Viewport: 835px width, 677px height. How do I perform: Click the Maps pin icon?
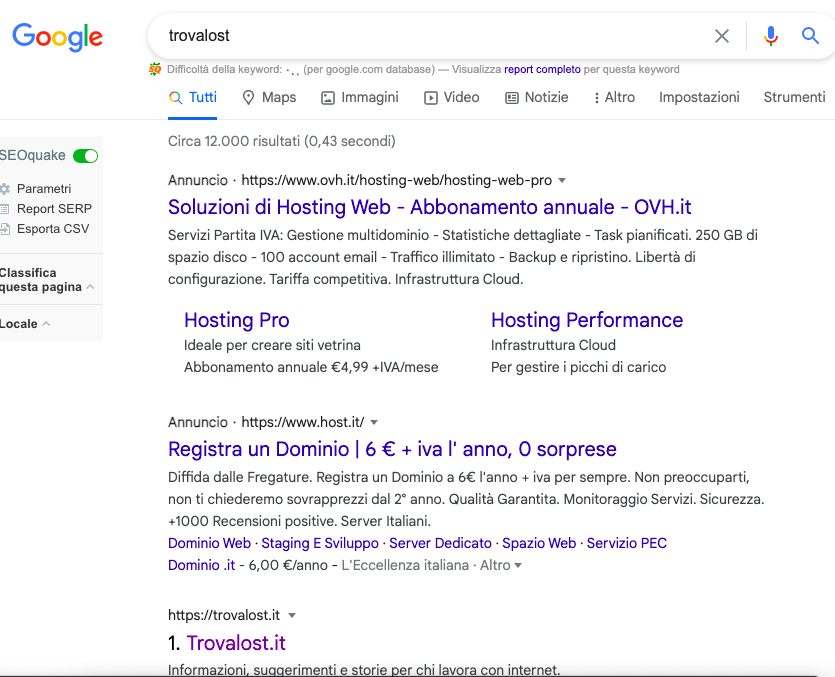(248, 97)
